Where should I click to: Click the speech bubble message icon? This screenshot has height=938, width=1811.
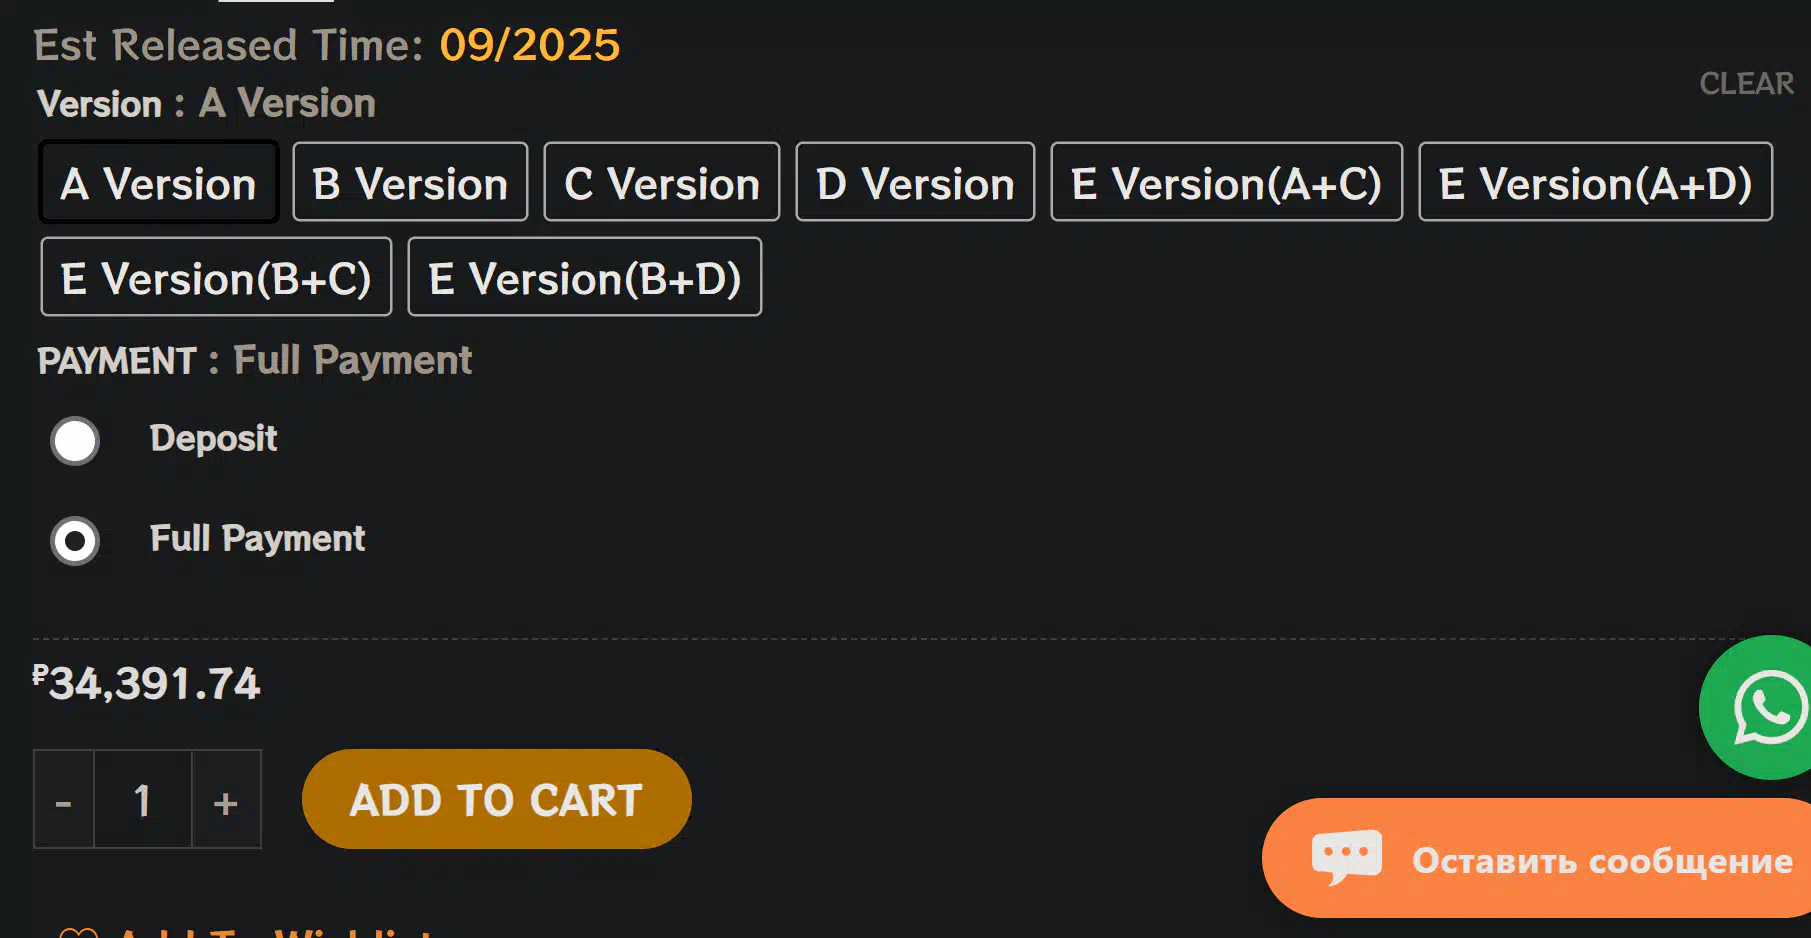coord(1346,857)
